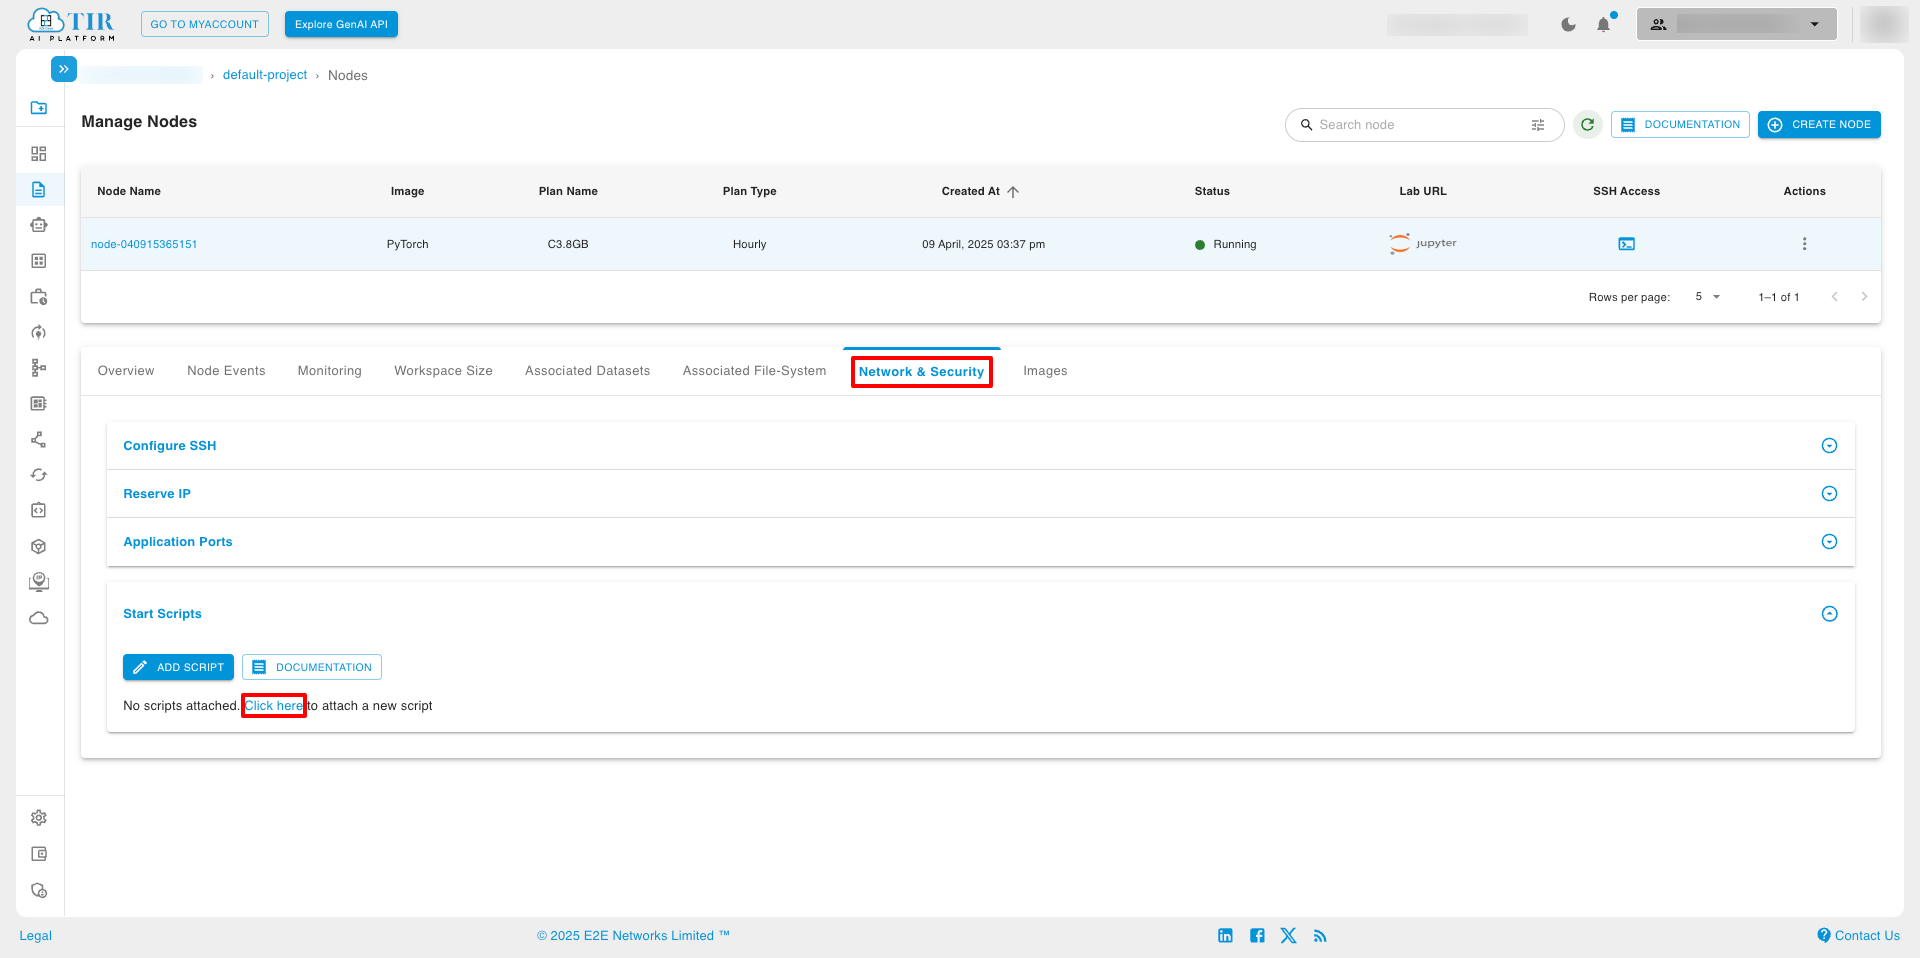1920x958 pixels.
Task: Click the refresh nodes icon
Action: (x=1587, y=125)
